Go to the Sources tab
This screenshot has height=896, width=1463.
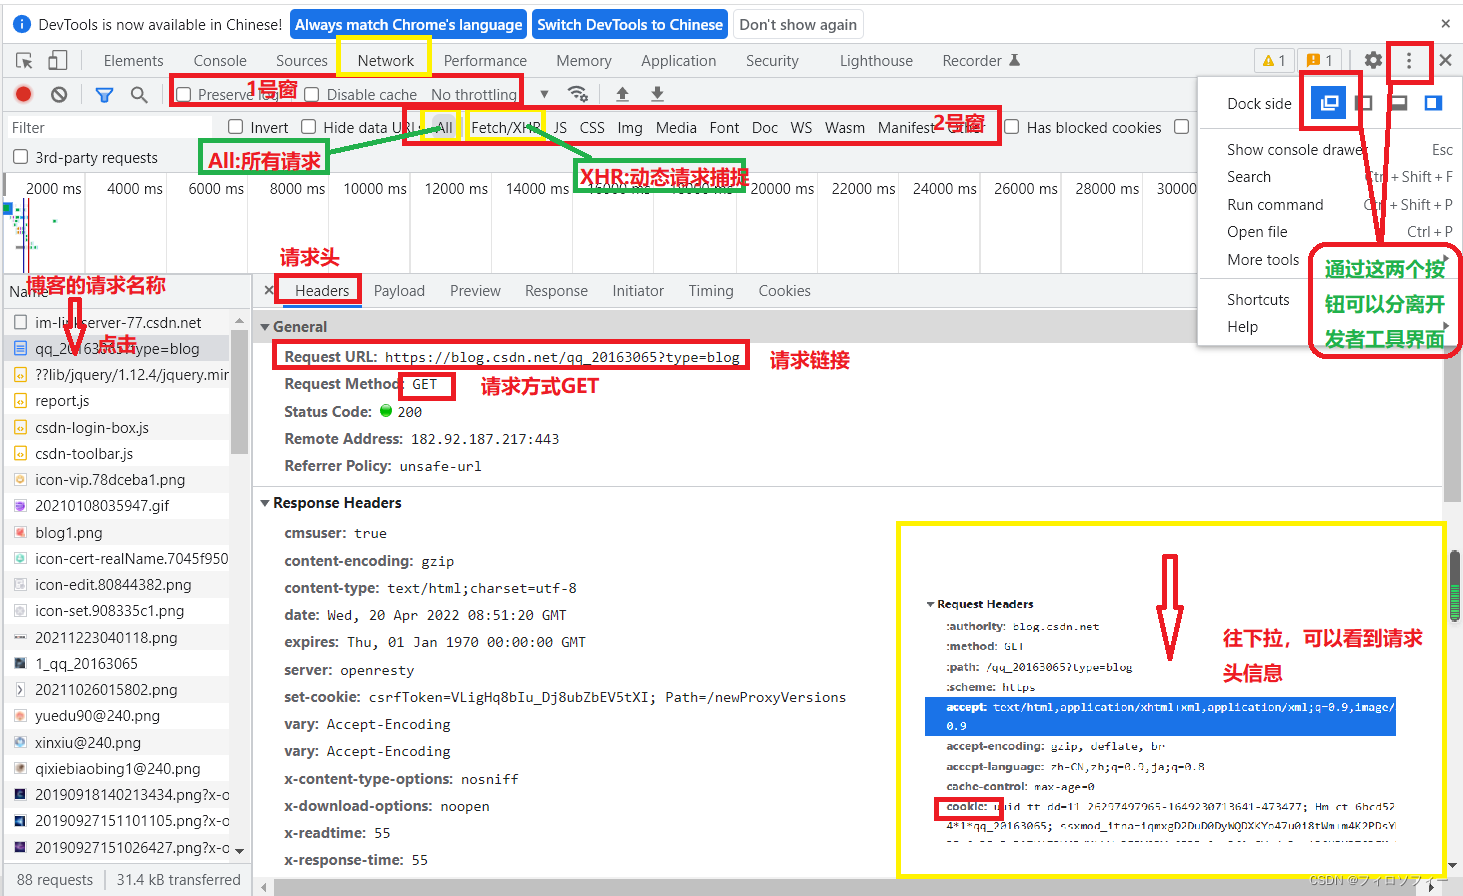click(302, 61)
